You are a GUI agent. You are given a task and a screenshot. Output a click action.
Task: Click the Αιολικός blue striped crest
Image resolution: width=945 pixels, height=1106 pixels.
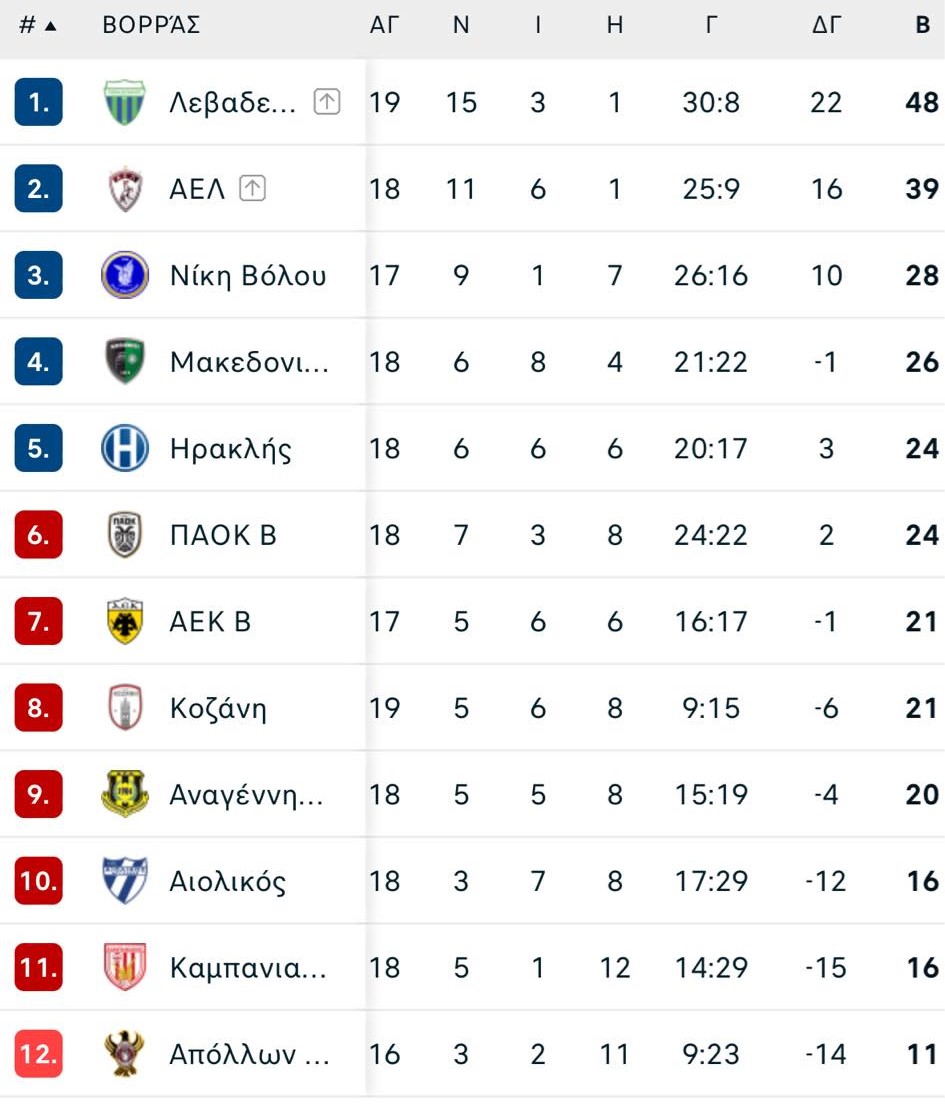point(125,881)
